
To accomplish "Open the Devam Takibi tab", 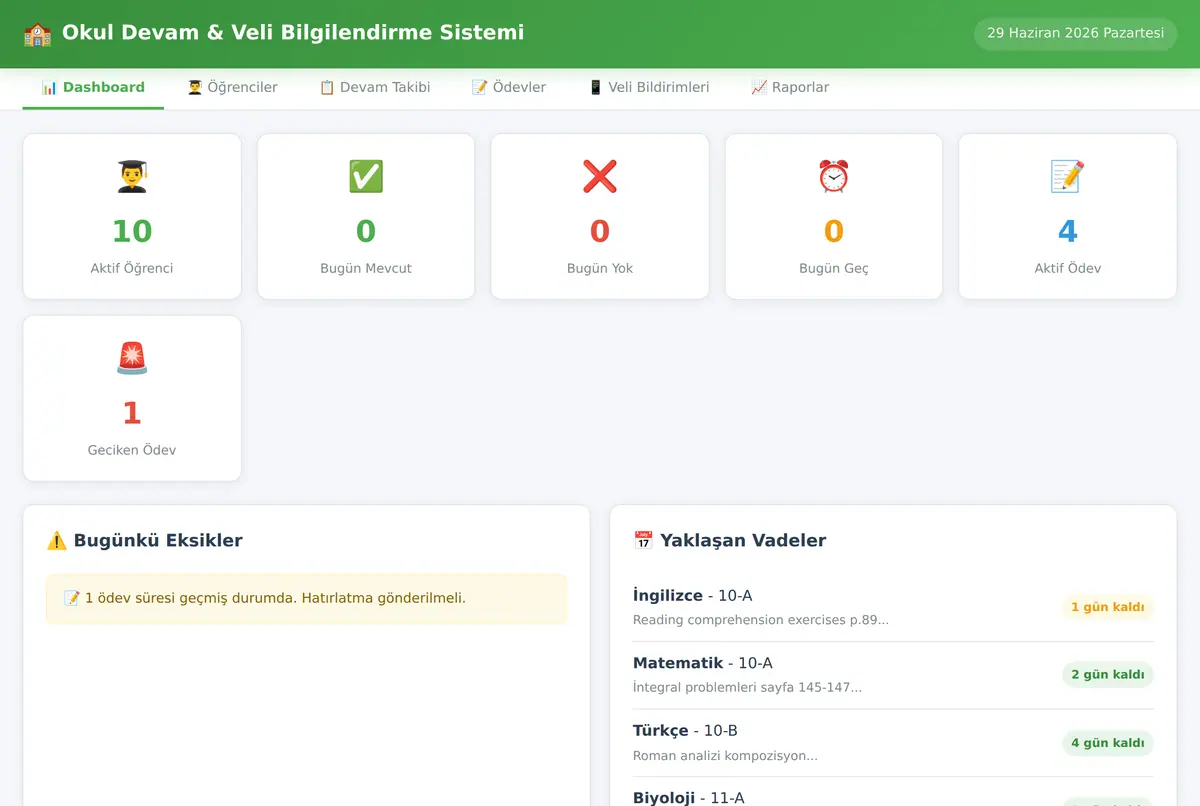I will [x=374, y=88].
